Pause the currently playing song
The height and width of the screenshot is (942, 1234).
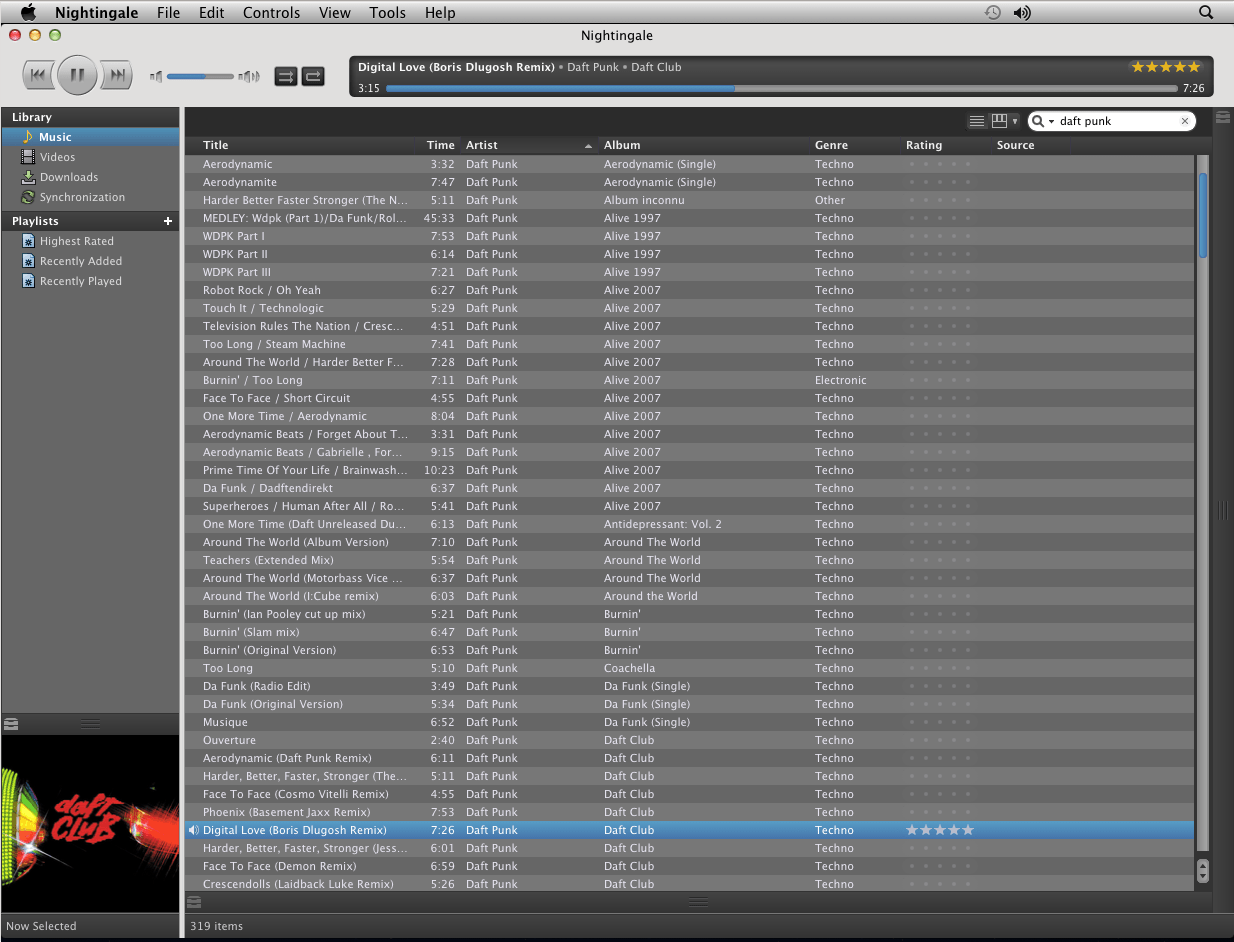(77, 75)
